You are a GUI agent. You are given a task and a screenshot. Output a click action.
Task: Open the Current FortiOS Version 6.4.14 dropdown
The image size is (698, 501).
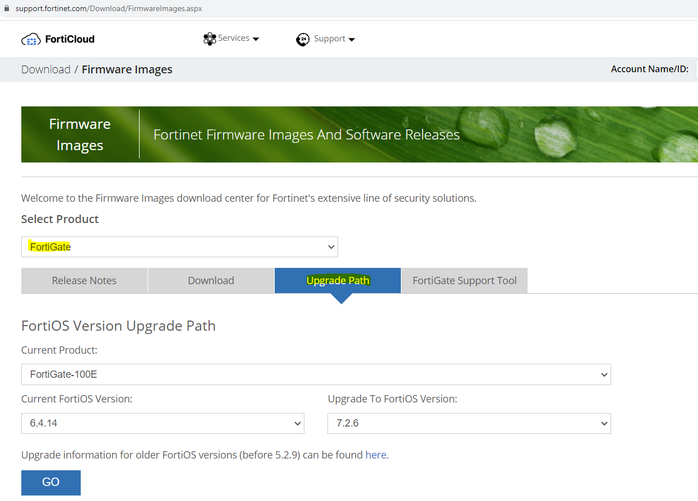pyautogui.click(x=163, y=423)
